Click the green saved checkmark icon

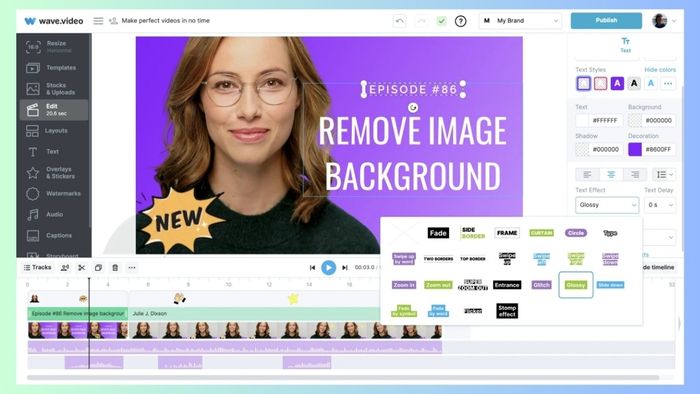(x=441, y=21)
